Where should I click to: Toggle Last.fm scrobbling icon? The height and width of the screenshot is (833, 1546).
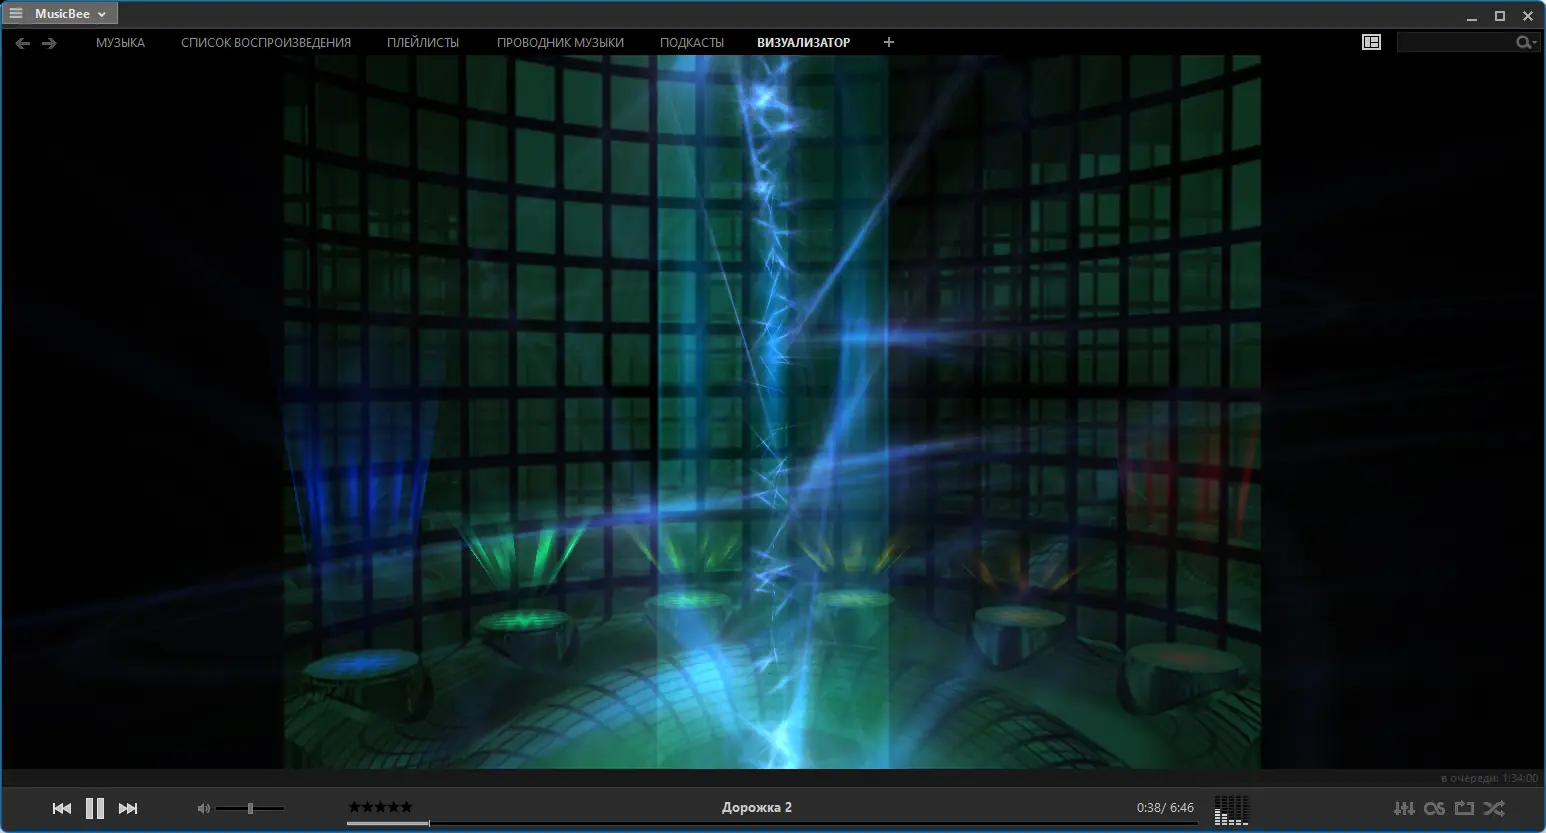pos(1435,808)
